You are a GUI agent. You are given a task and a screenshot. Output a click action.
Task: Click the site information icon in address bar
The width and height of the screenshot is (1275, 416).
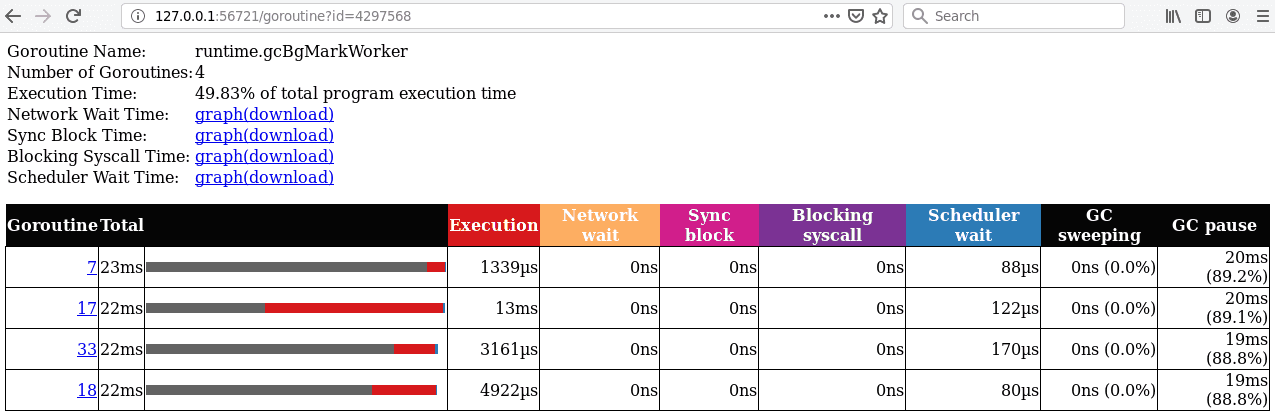138,16
